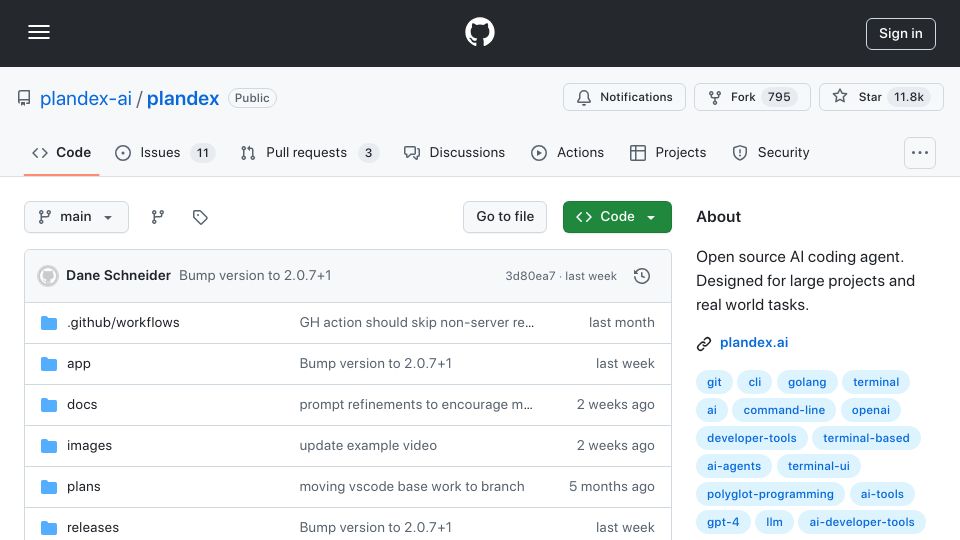Open 'GH action should skip non-server' commit message
The width and height of the screenshot is (960, 540).
[x=416, y=323]
